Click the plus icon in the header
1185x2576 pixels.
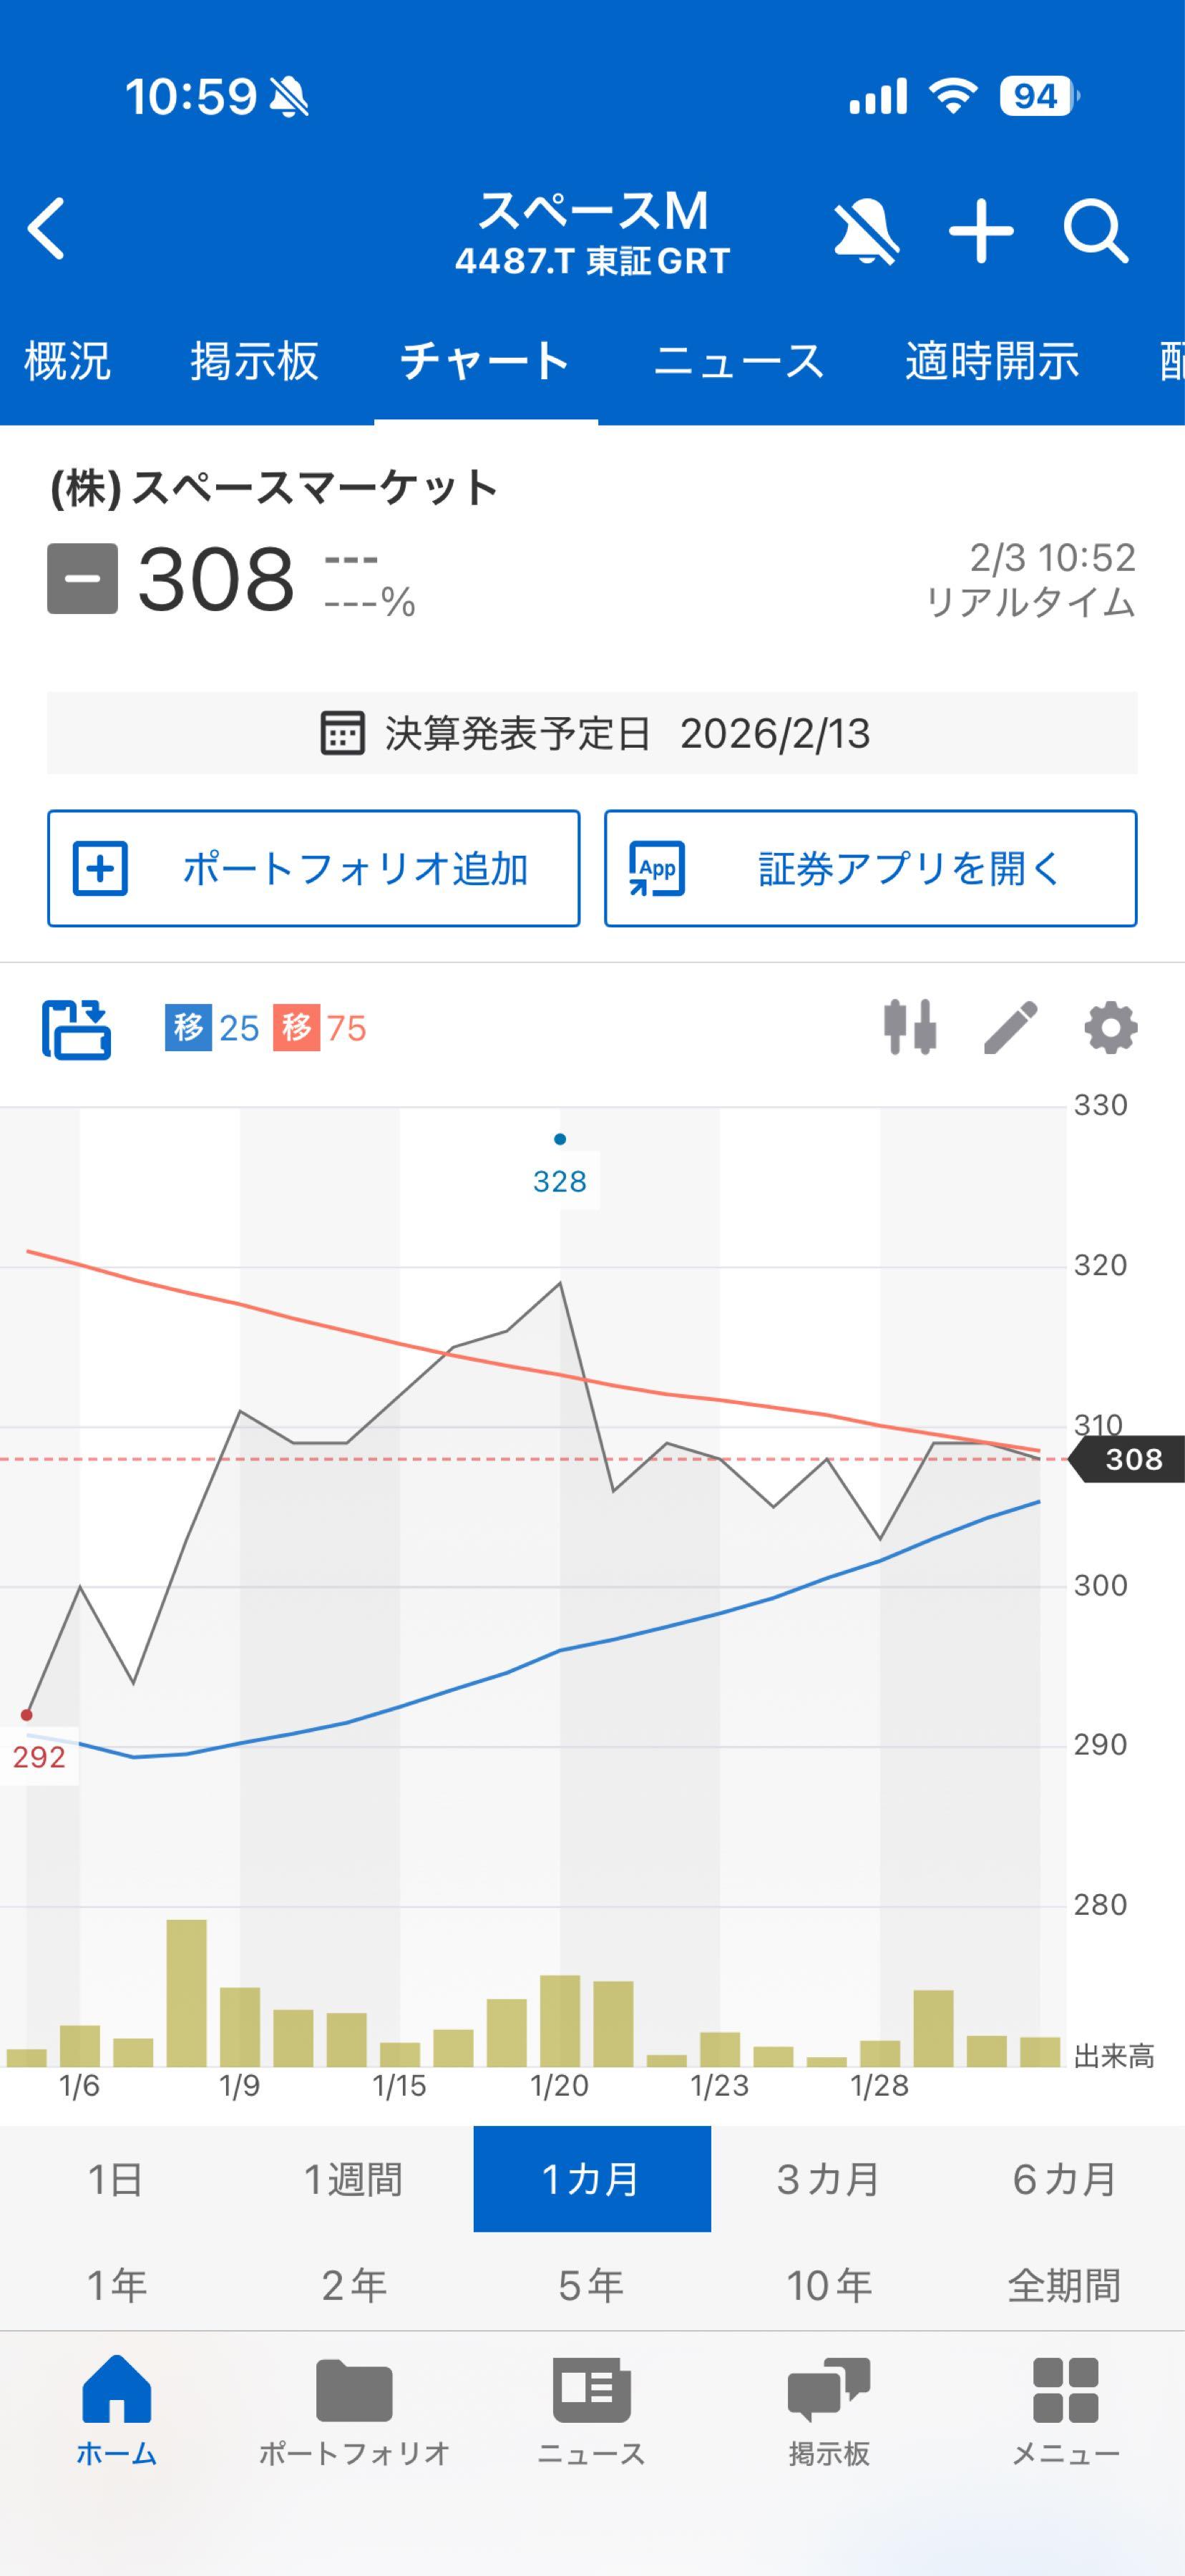click(x=982, y=230)
